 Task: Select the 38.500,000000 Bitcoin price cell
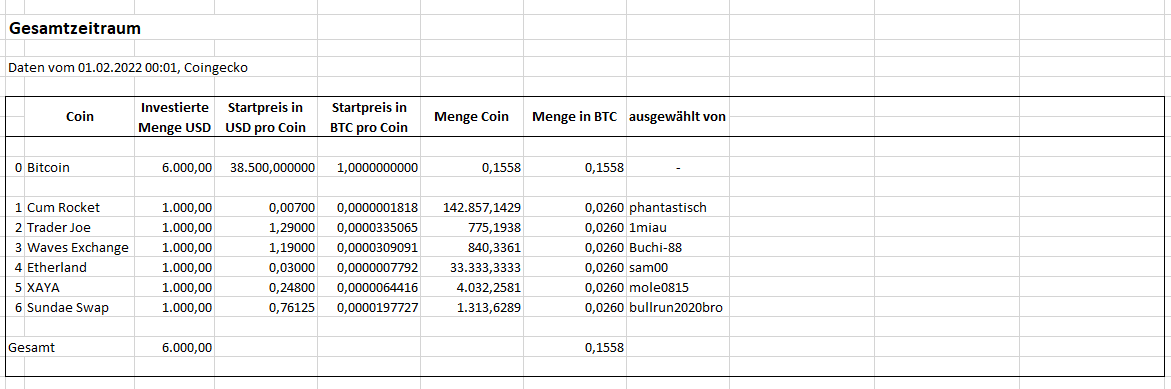coord(266,168)
